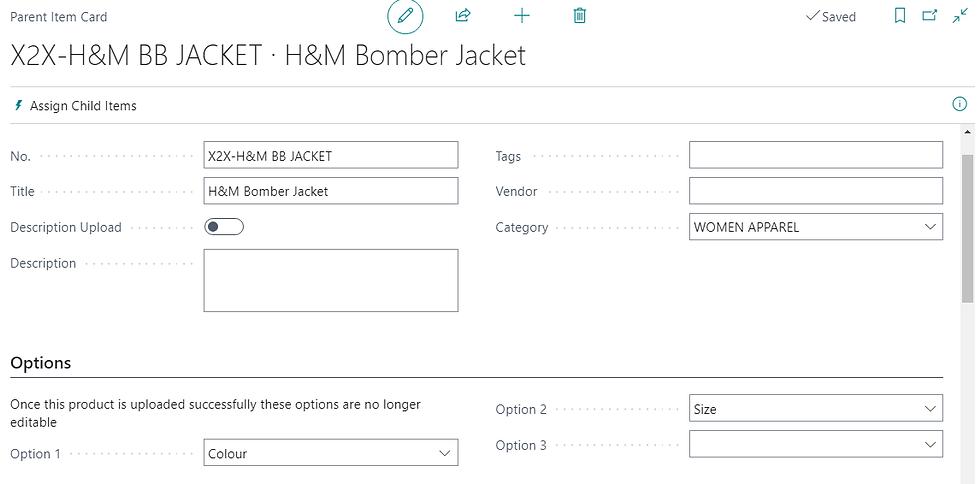
Task: Click the vertical scrollbar thumb
Action: [x=968, y=228]
